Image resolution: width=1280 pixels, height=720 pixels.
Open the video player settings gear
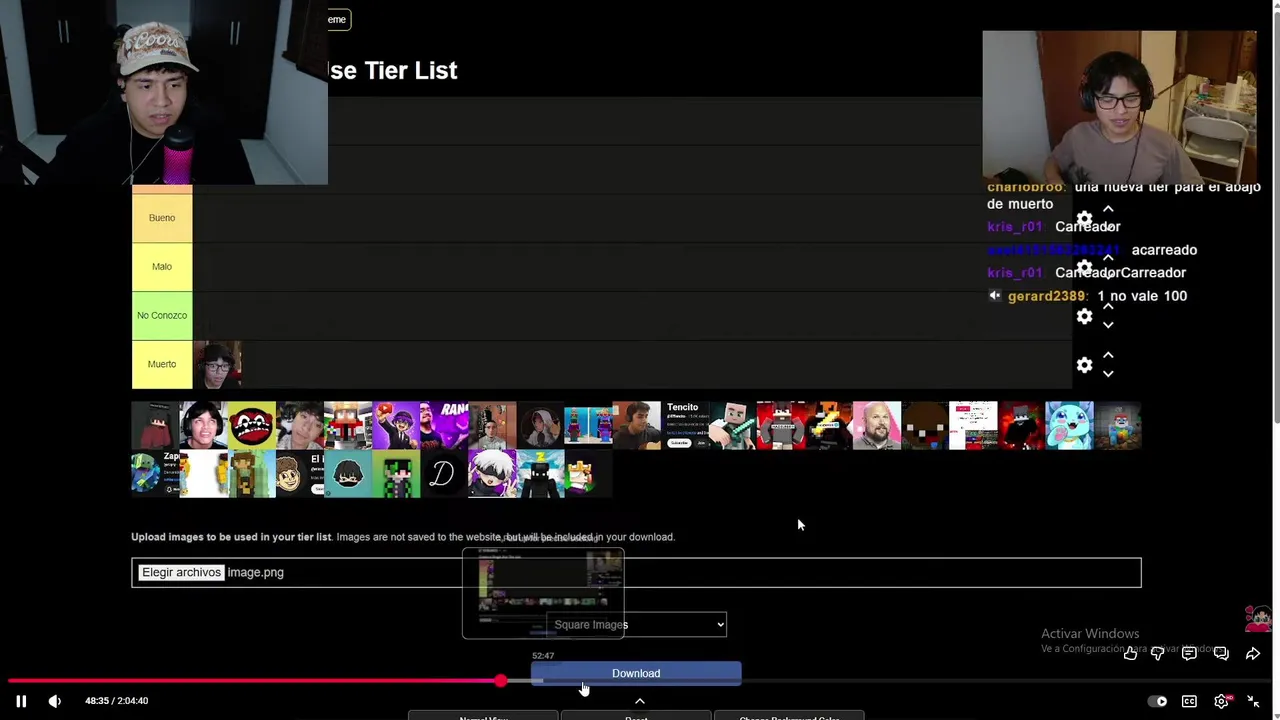click(1221, 701)
